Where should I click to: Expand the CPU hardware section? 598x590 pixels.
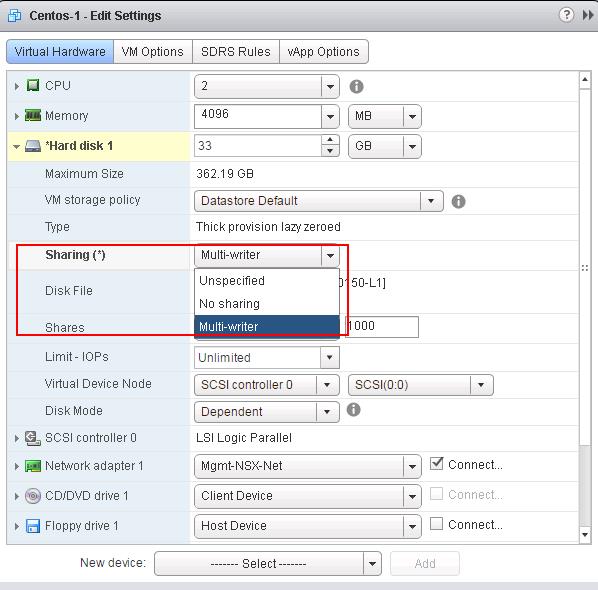(x=16, y=86)
